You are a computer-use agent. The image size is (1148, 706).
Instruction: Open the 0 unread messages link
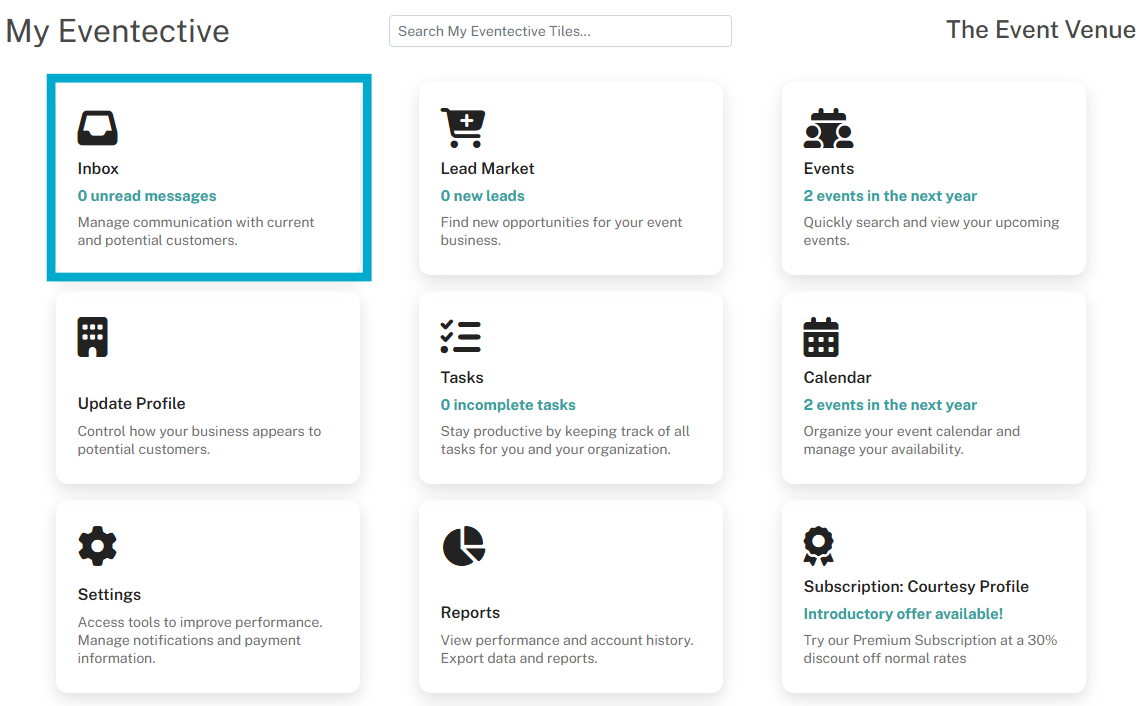coord(147,196)
